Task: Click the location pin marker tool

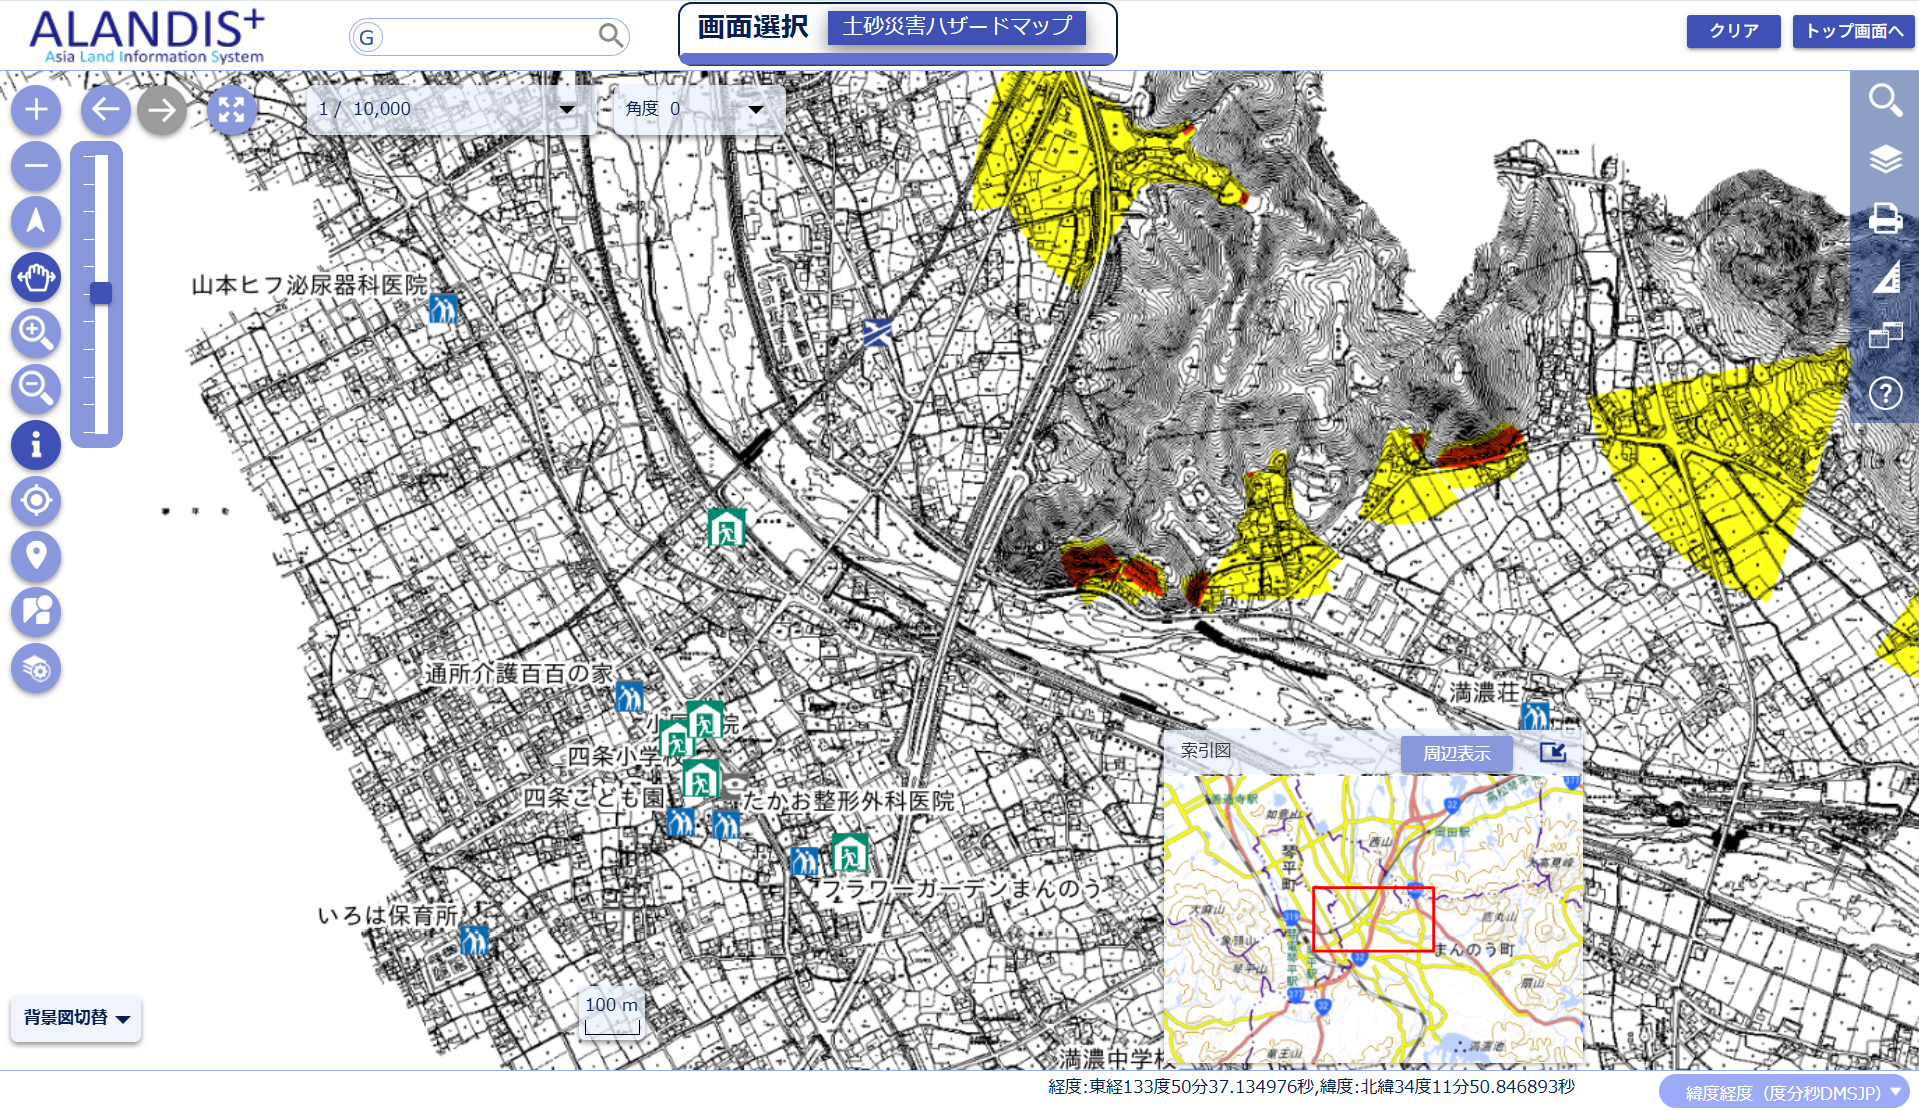Action: tap(36, 555)
